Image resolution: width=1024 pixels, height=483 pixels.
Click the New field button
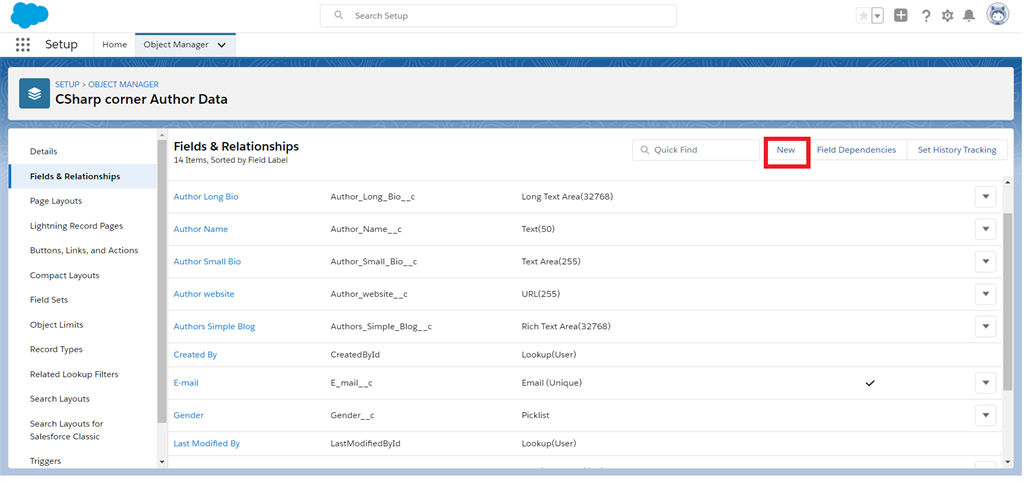point(786,149)
